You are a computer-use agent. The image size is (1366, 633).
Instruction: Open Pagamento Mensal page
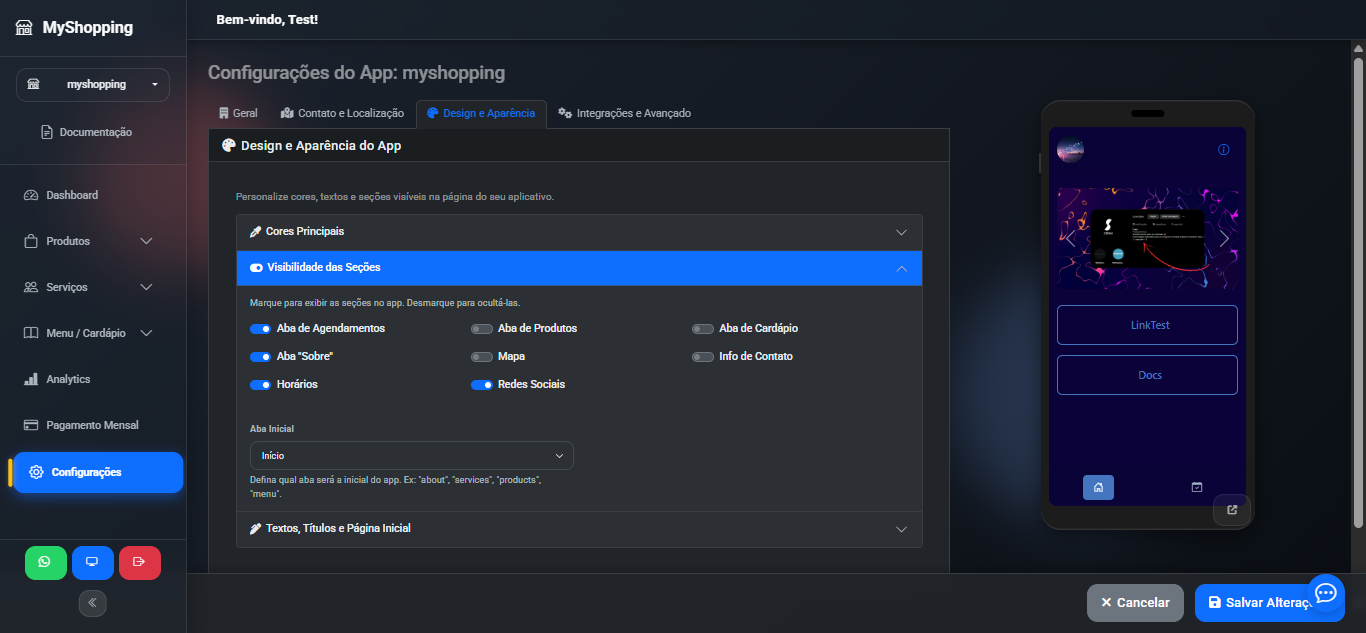93,425
